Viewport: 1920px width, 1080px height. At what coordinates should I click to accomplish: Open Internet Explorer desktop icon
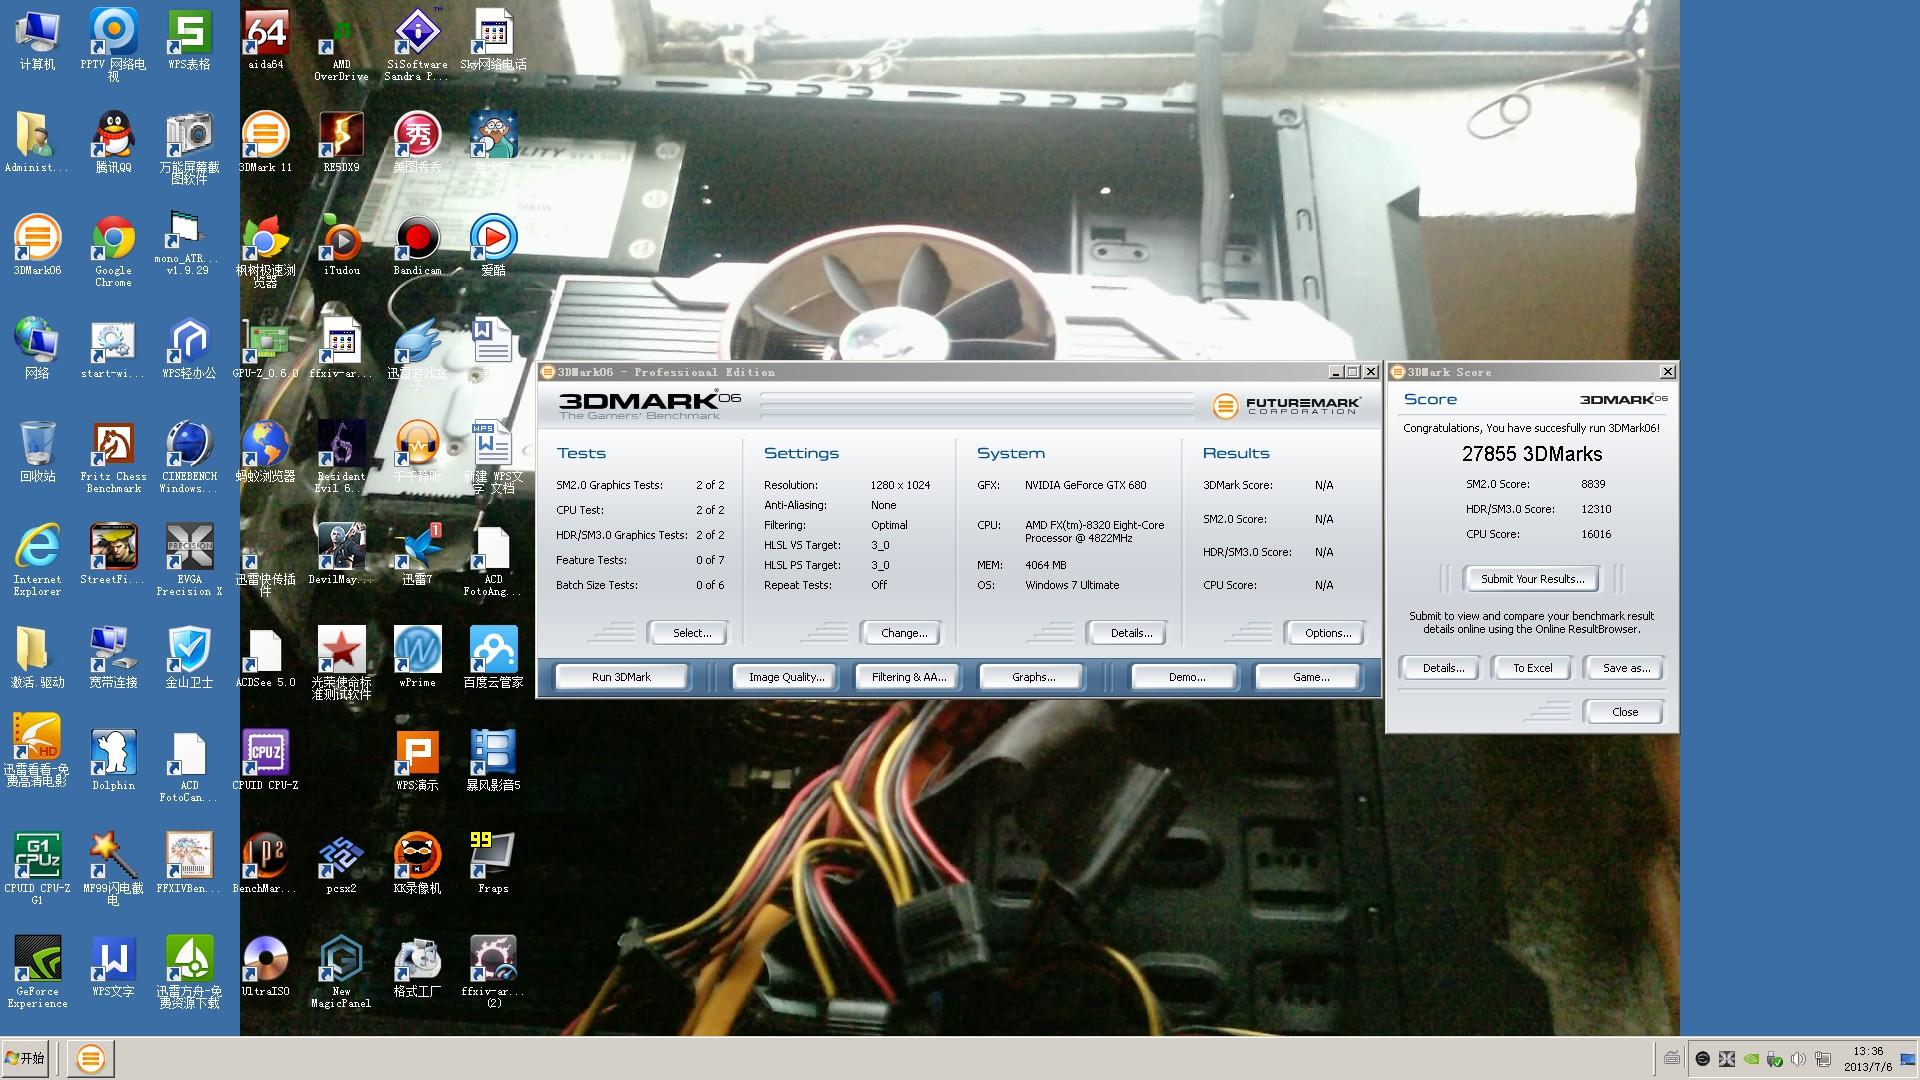coord(37,560)
